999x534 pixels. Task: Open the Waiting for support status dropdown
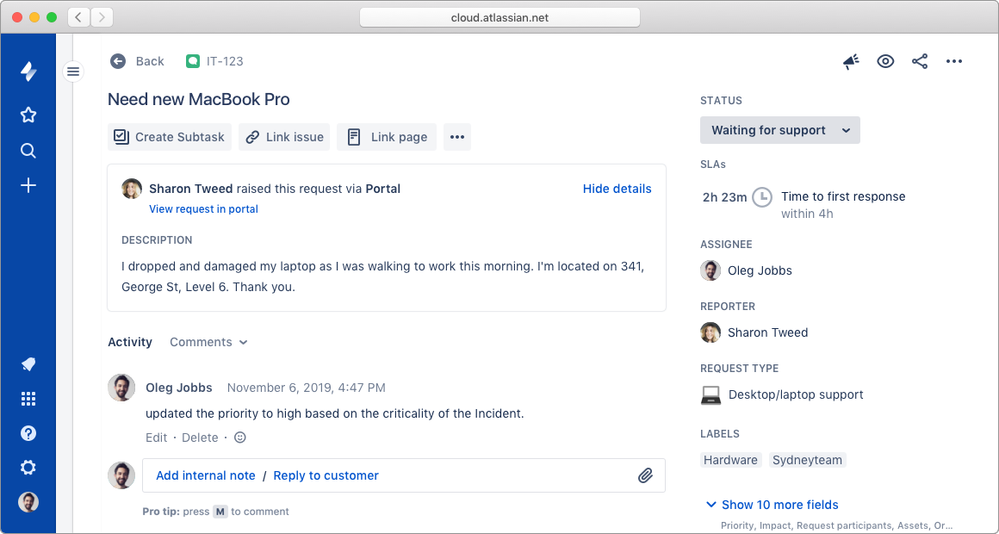[x=780, y=130]
